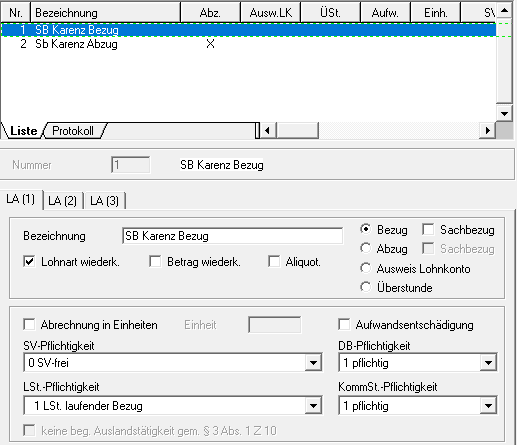The width and height of the screenshot is (517, 445).
Task: Open the LA (3) tab
Action: (105, 201)
